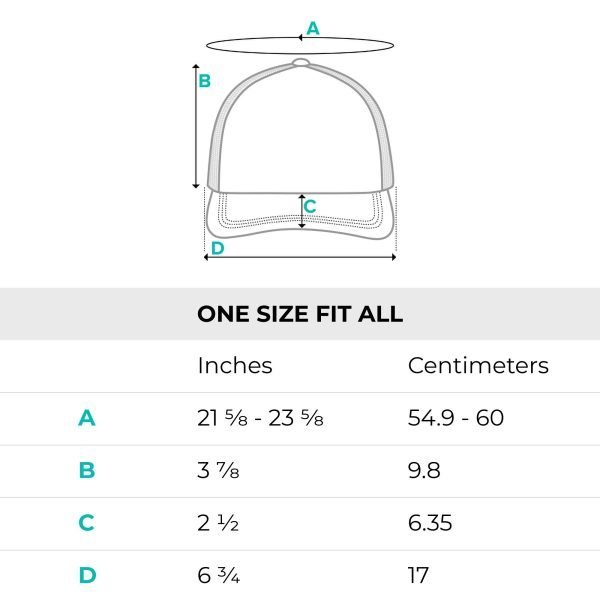Click the 2 ½ inches value
Image resolution: width=600 pixels, height=600 pixels.
pyautogui.click(x=218, y=522)
